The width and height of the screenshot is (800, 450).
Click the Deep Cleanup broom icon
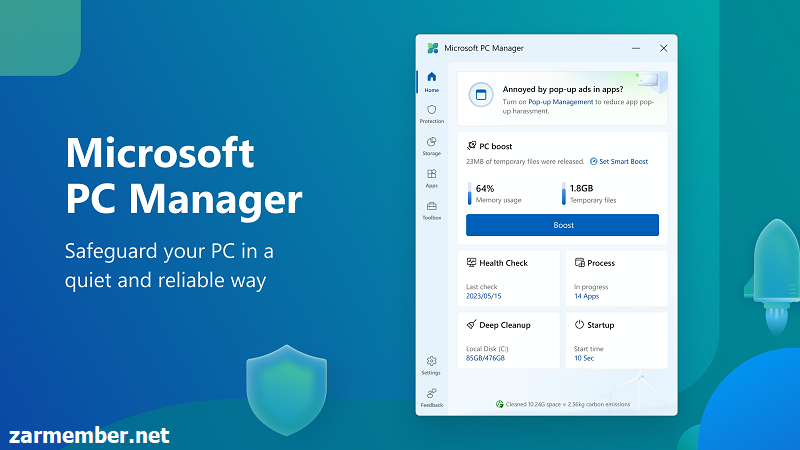pos(471,324)
